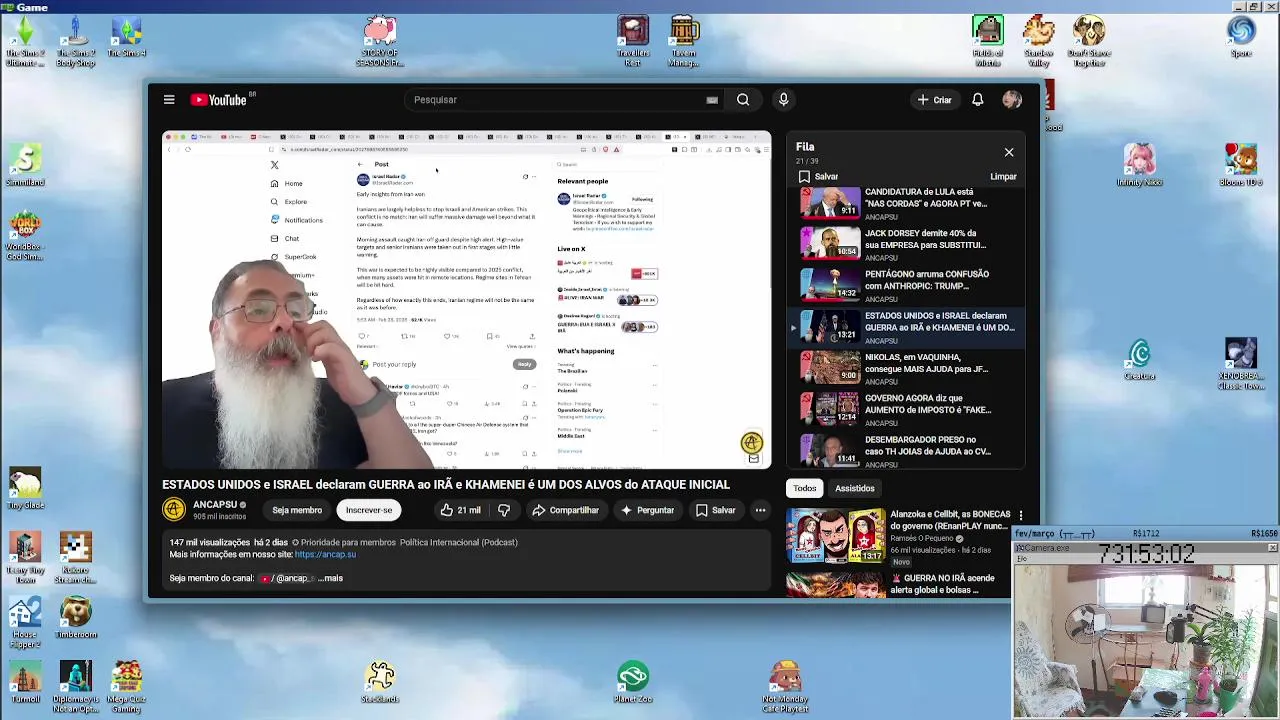Open the ancap.su site link
This screenshot has width=1280, height=720.
click(325, 554)
